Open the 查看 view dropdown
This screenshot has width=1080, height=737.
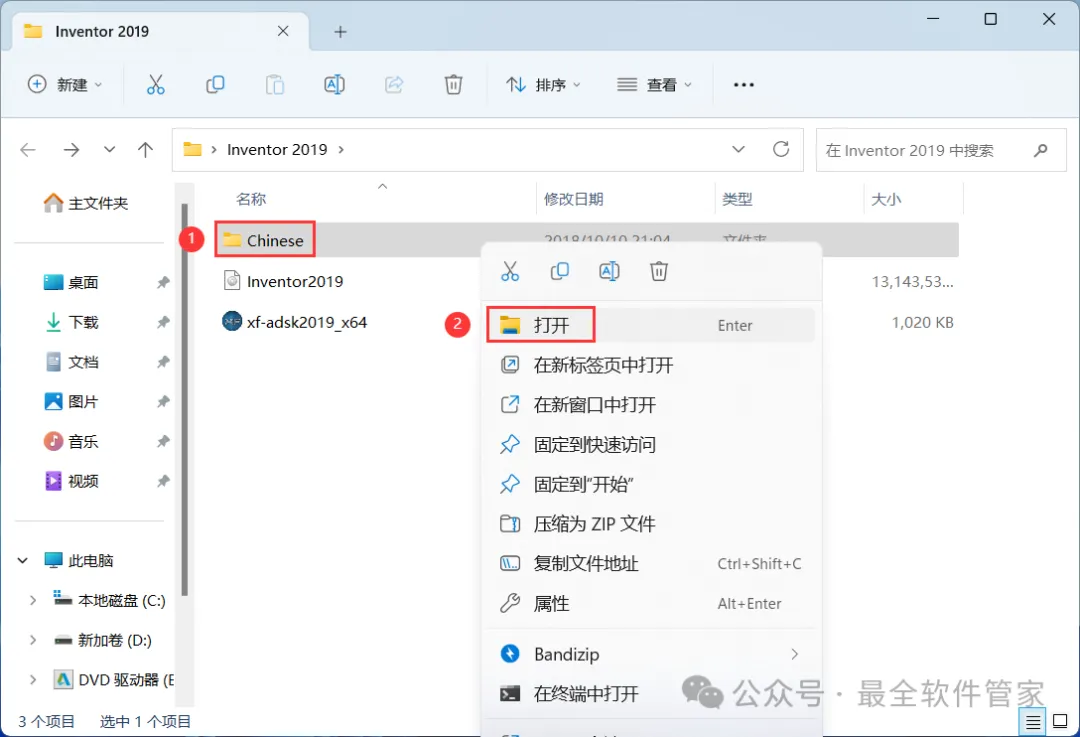(x=654, y=85)
